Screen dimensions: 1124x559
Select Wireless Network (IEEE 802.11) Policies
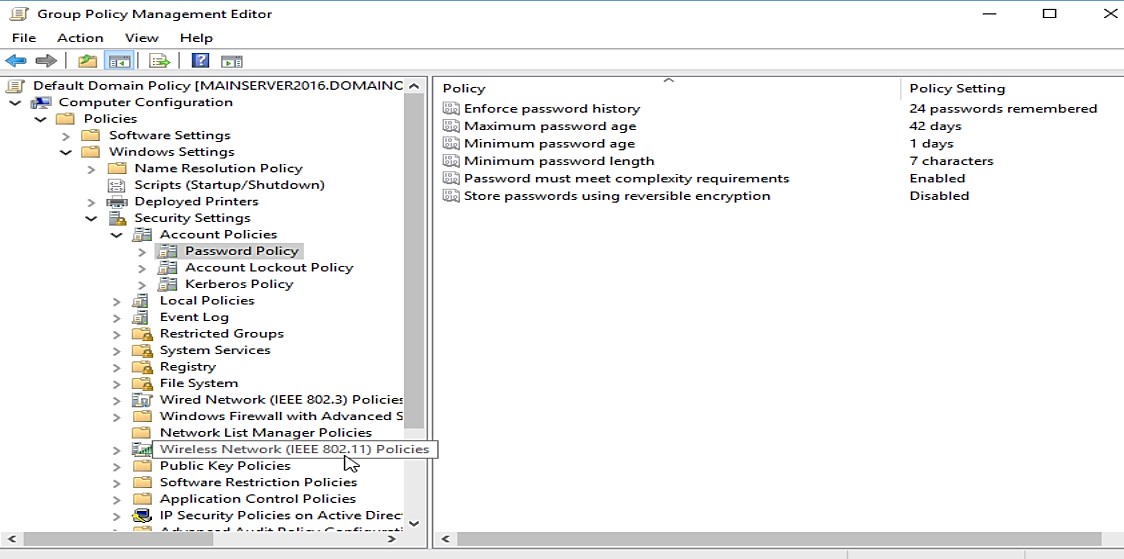point(294,450)
